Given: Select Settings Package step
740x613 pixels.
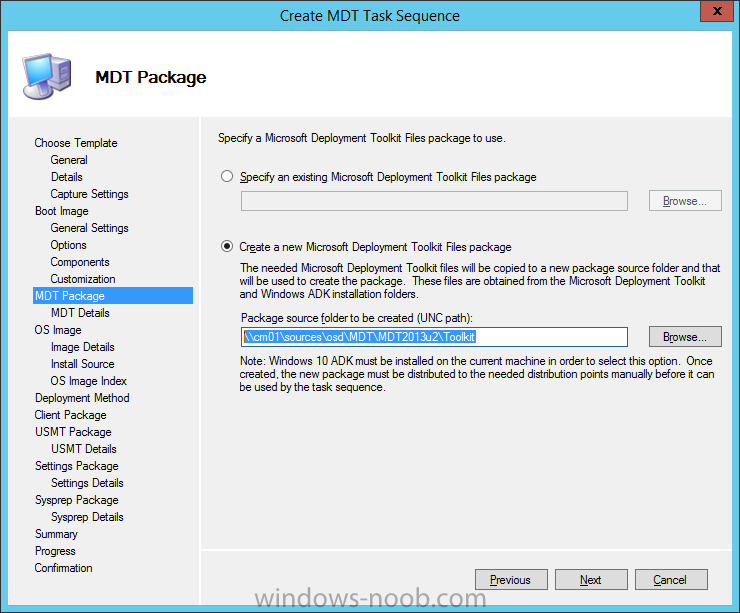Looking at the screenshot, I should pyautogui.click(x=76, y=466).
